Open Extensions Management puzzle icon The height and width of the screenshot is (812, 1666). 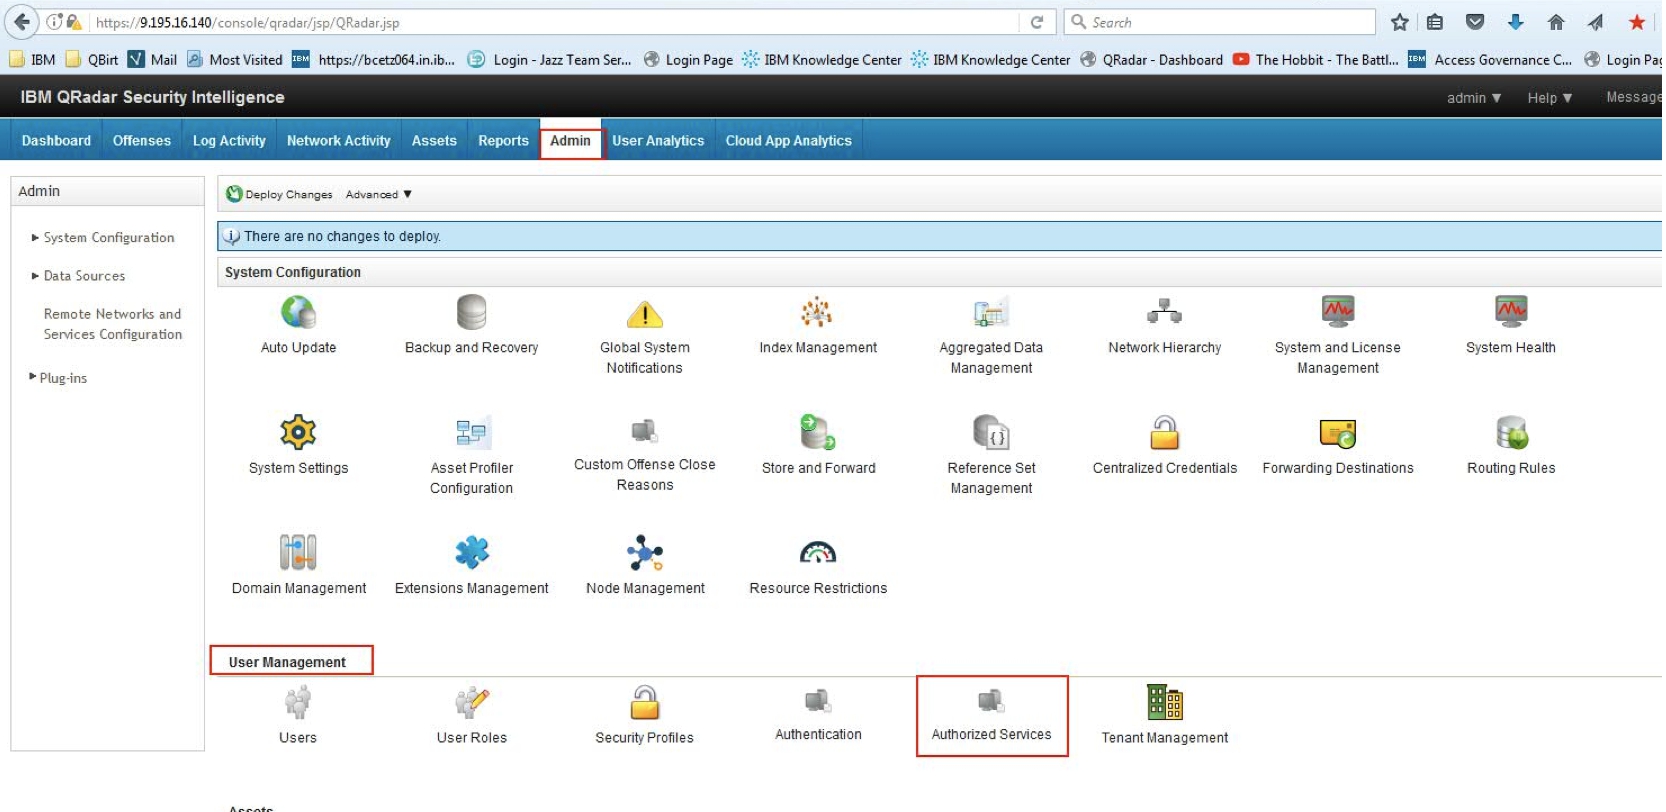tap(471, 553)
